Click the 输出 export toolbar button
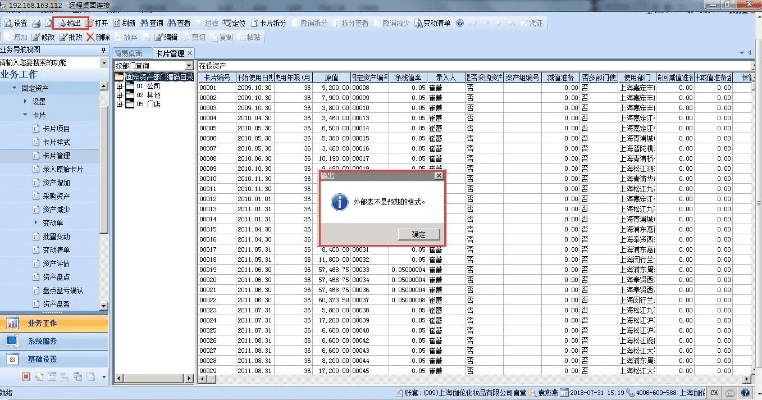Image resolution: width=762 pixels, height=400 pixels. point(70,23)
